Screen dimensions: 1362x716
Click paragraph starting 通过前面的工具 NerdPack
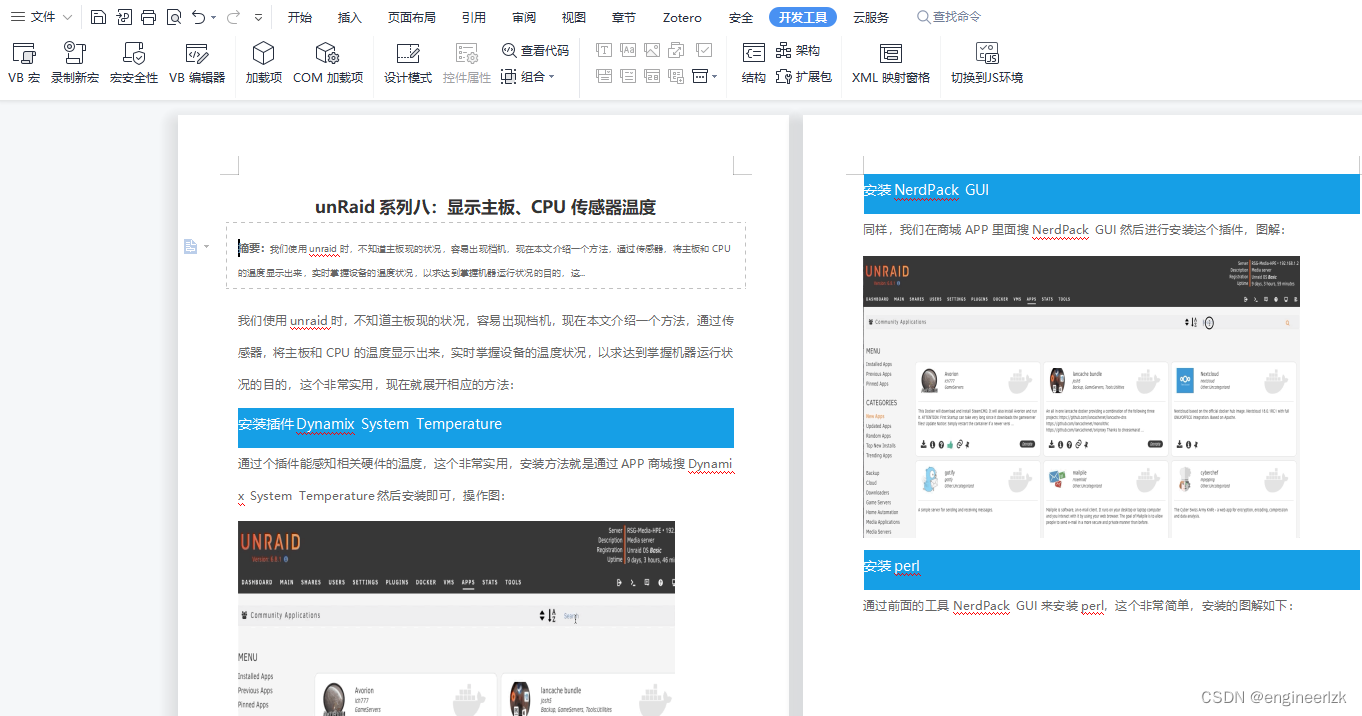1079,606
